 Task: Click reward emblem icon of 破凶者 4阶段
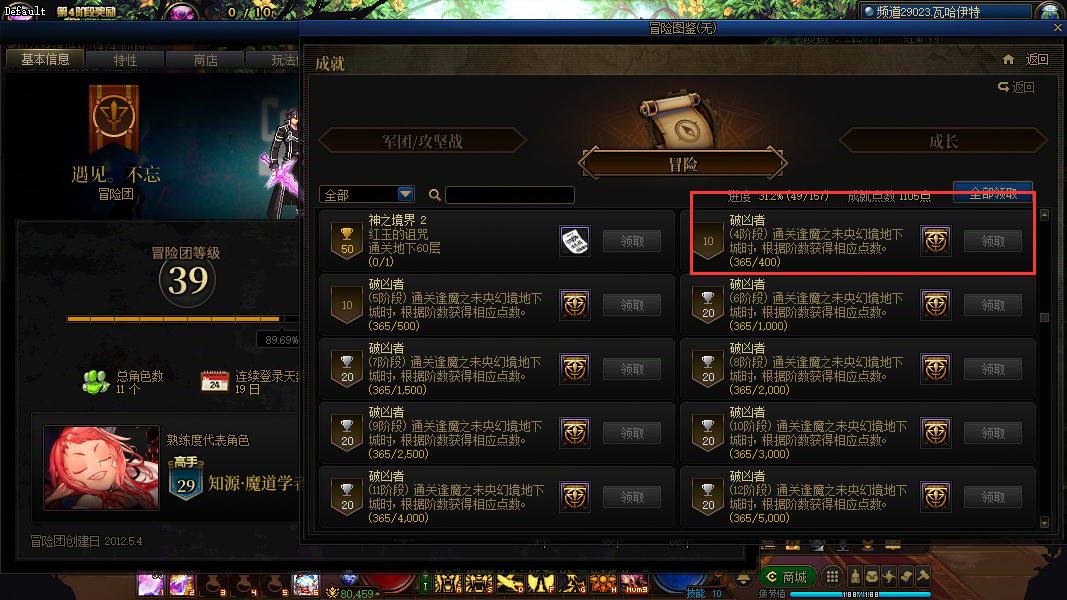click(x=936, y=241)
